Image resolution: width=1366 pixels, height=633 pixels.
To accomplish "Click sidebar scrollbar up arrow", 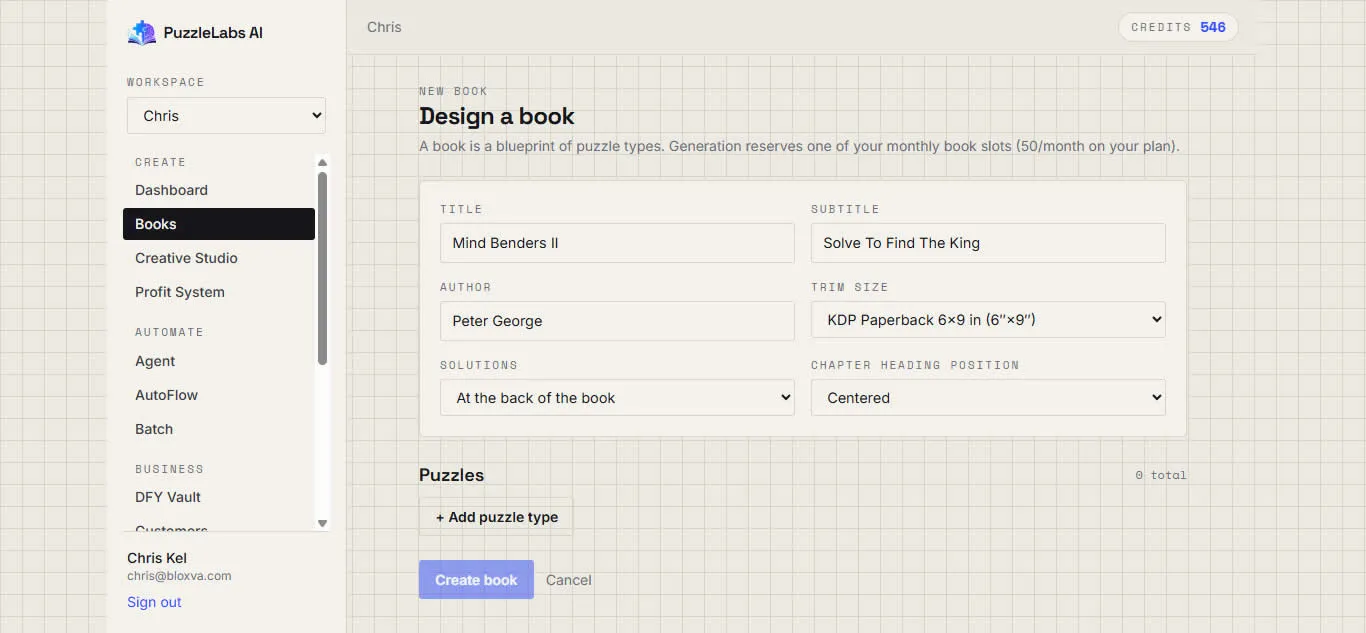I will coord(322,162).
